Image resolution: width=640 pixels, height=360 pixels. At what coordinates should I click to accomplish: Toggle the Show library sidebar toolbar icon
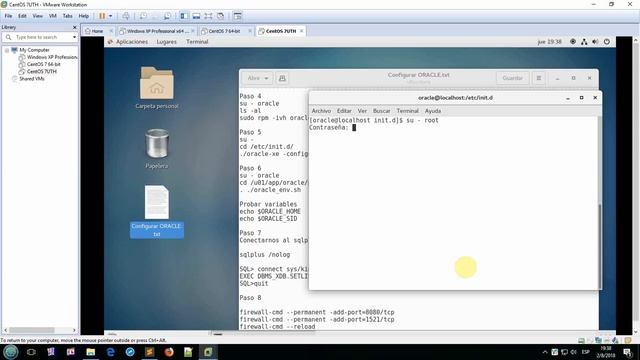(x=184, y=16)
